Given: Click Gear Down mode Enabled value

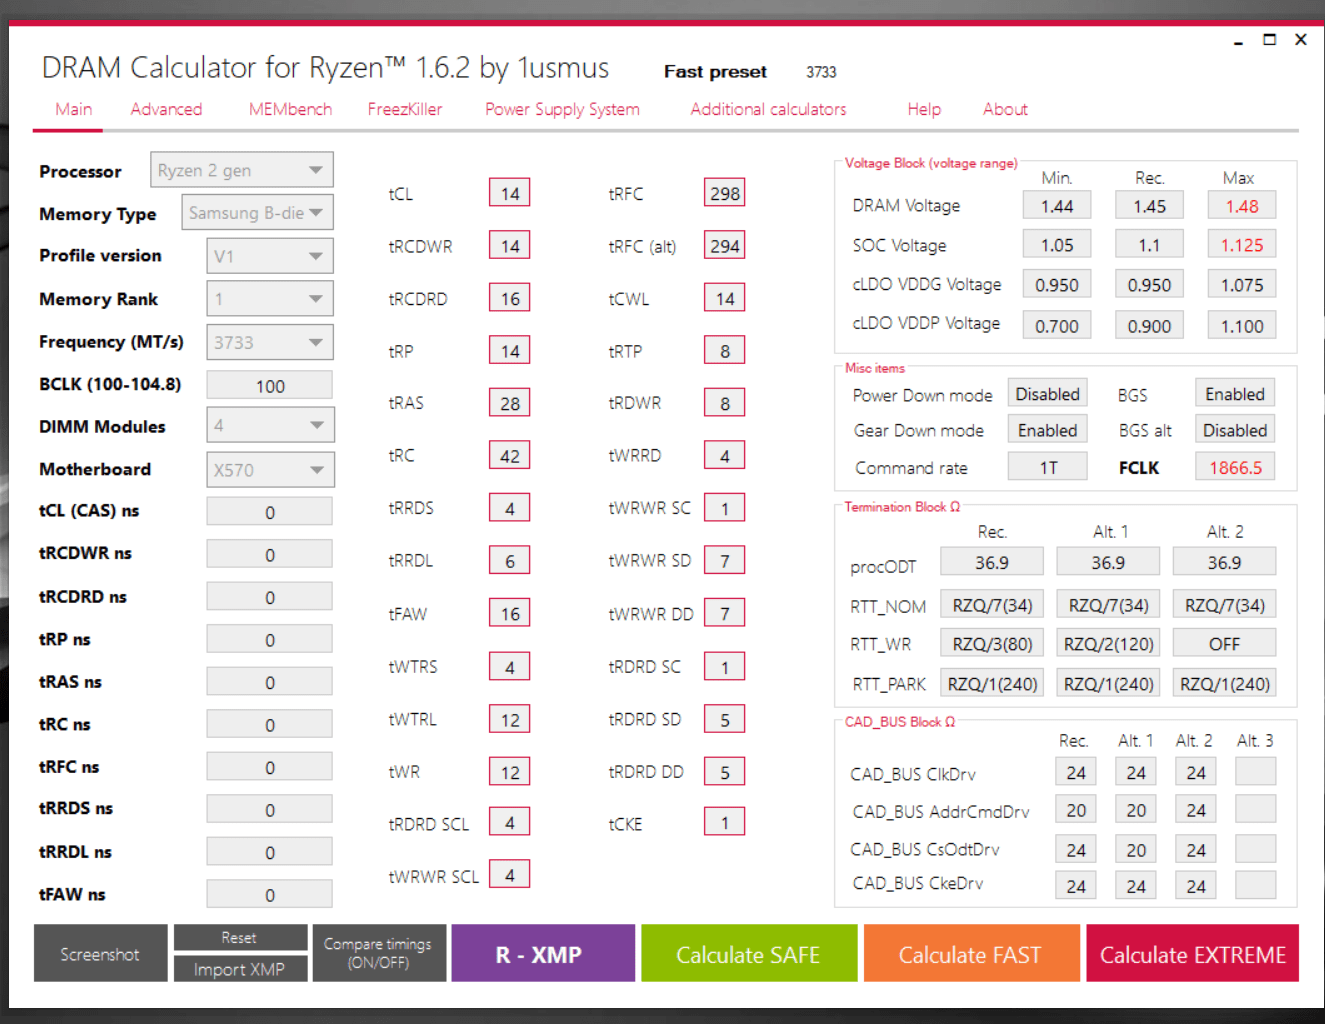Looking at the screenshot, I should (1047, 430).
